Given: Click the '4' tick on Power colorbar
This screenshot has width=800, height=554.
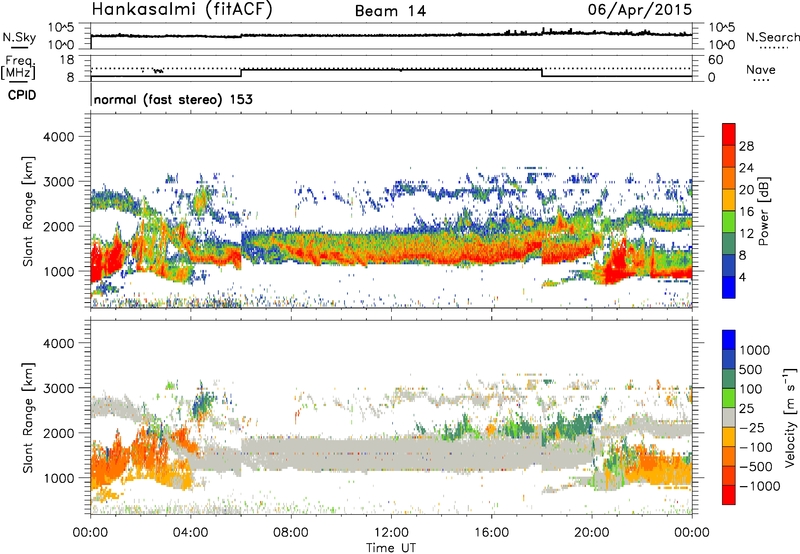Looking at the screenshot, I should 742,277.
